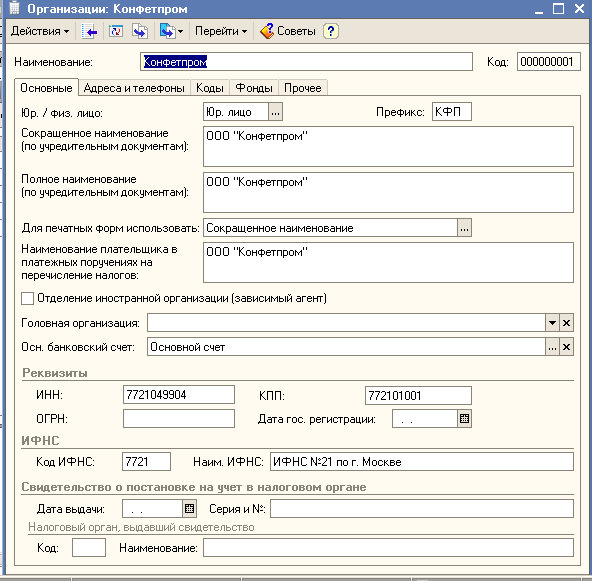592x581 pixels.
Task: Clear Осн. банковский счет with X button
Action: coord(566,347)
